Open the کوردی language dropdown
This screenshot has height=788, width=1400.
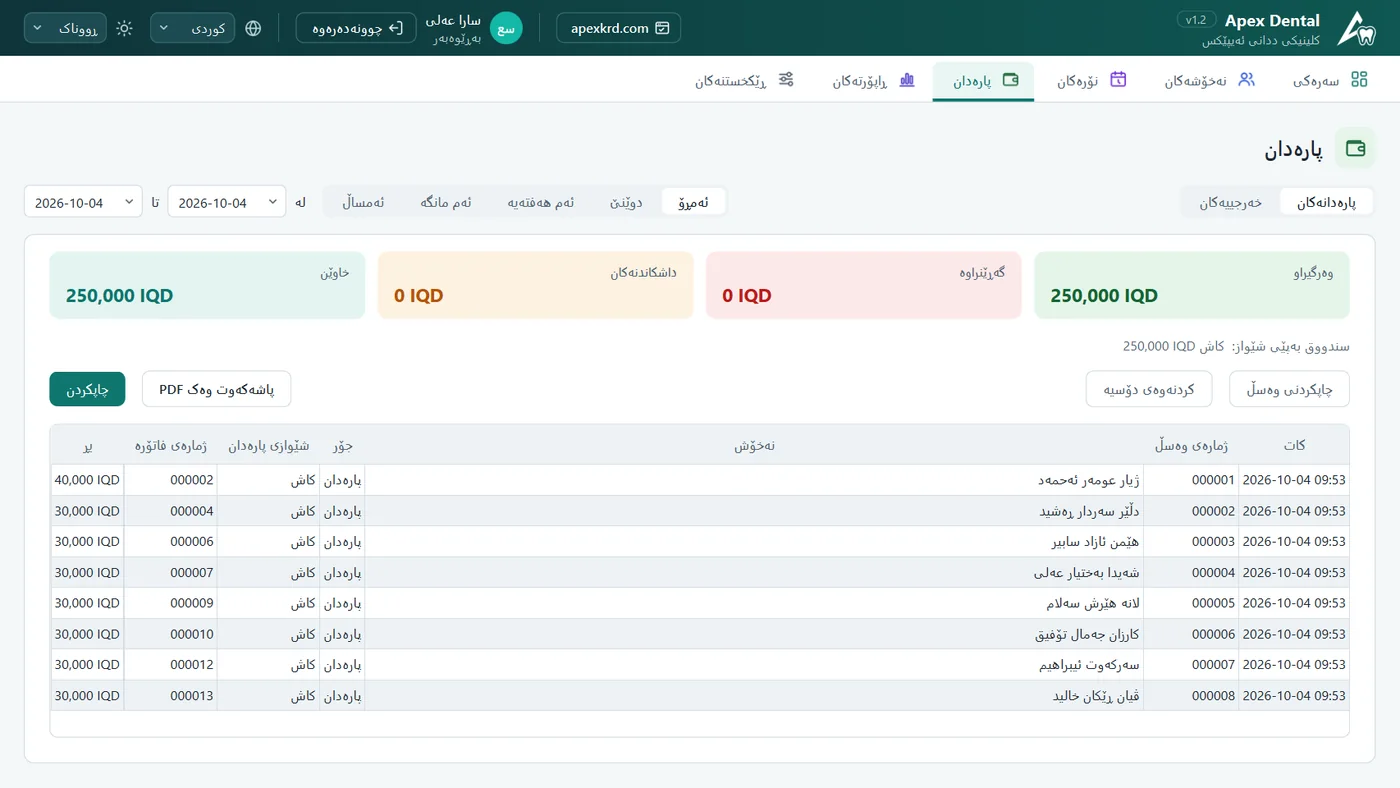192,28
